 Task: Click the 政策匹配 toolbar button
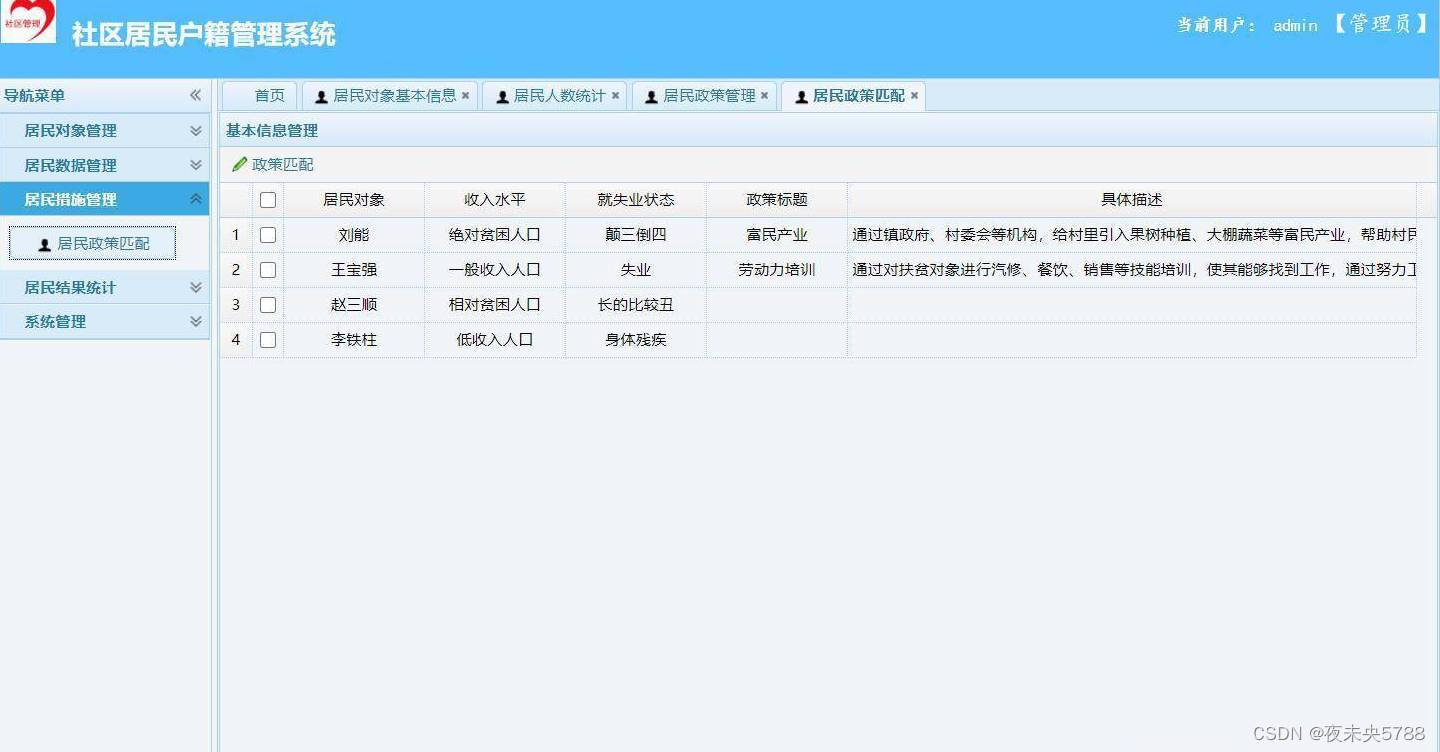coord(273,164)
